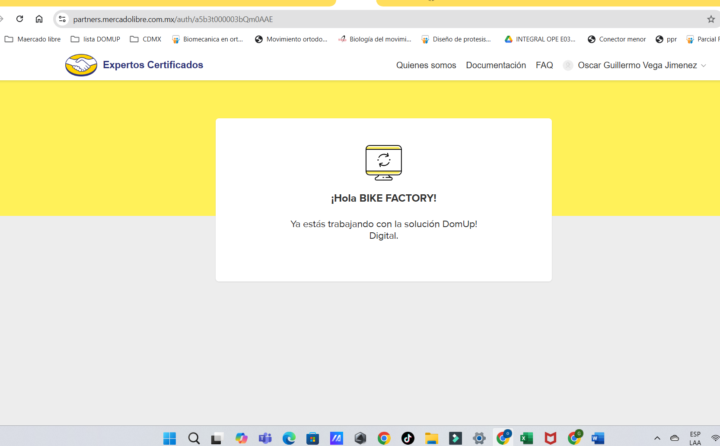Click the user avatar beside Oscar Guillermo
The image size is (720, 446).
568,65
